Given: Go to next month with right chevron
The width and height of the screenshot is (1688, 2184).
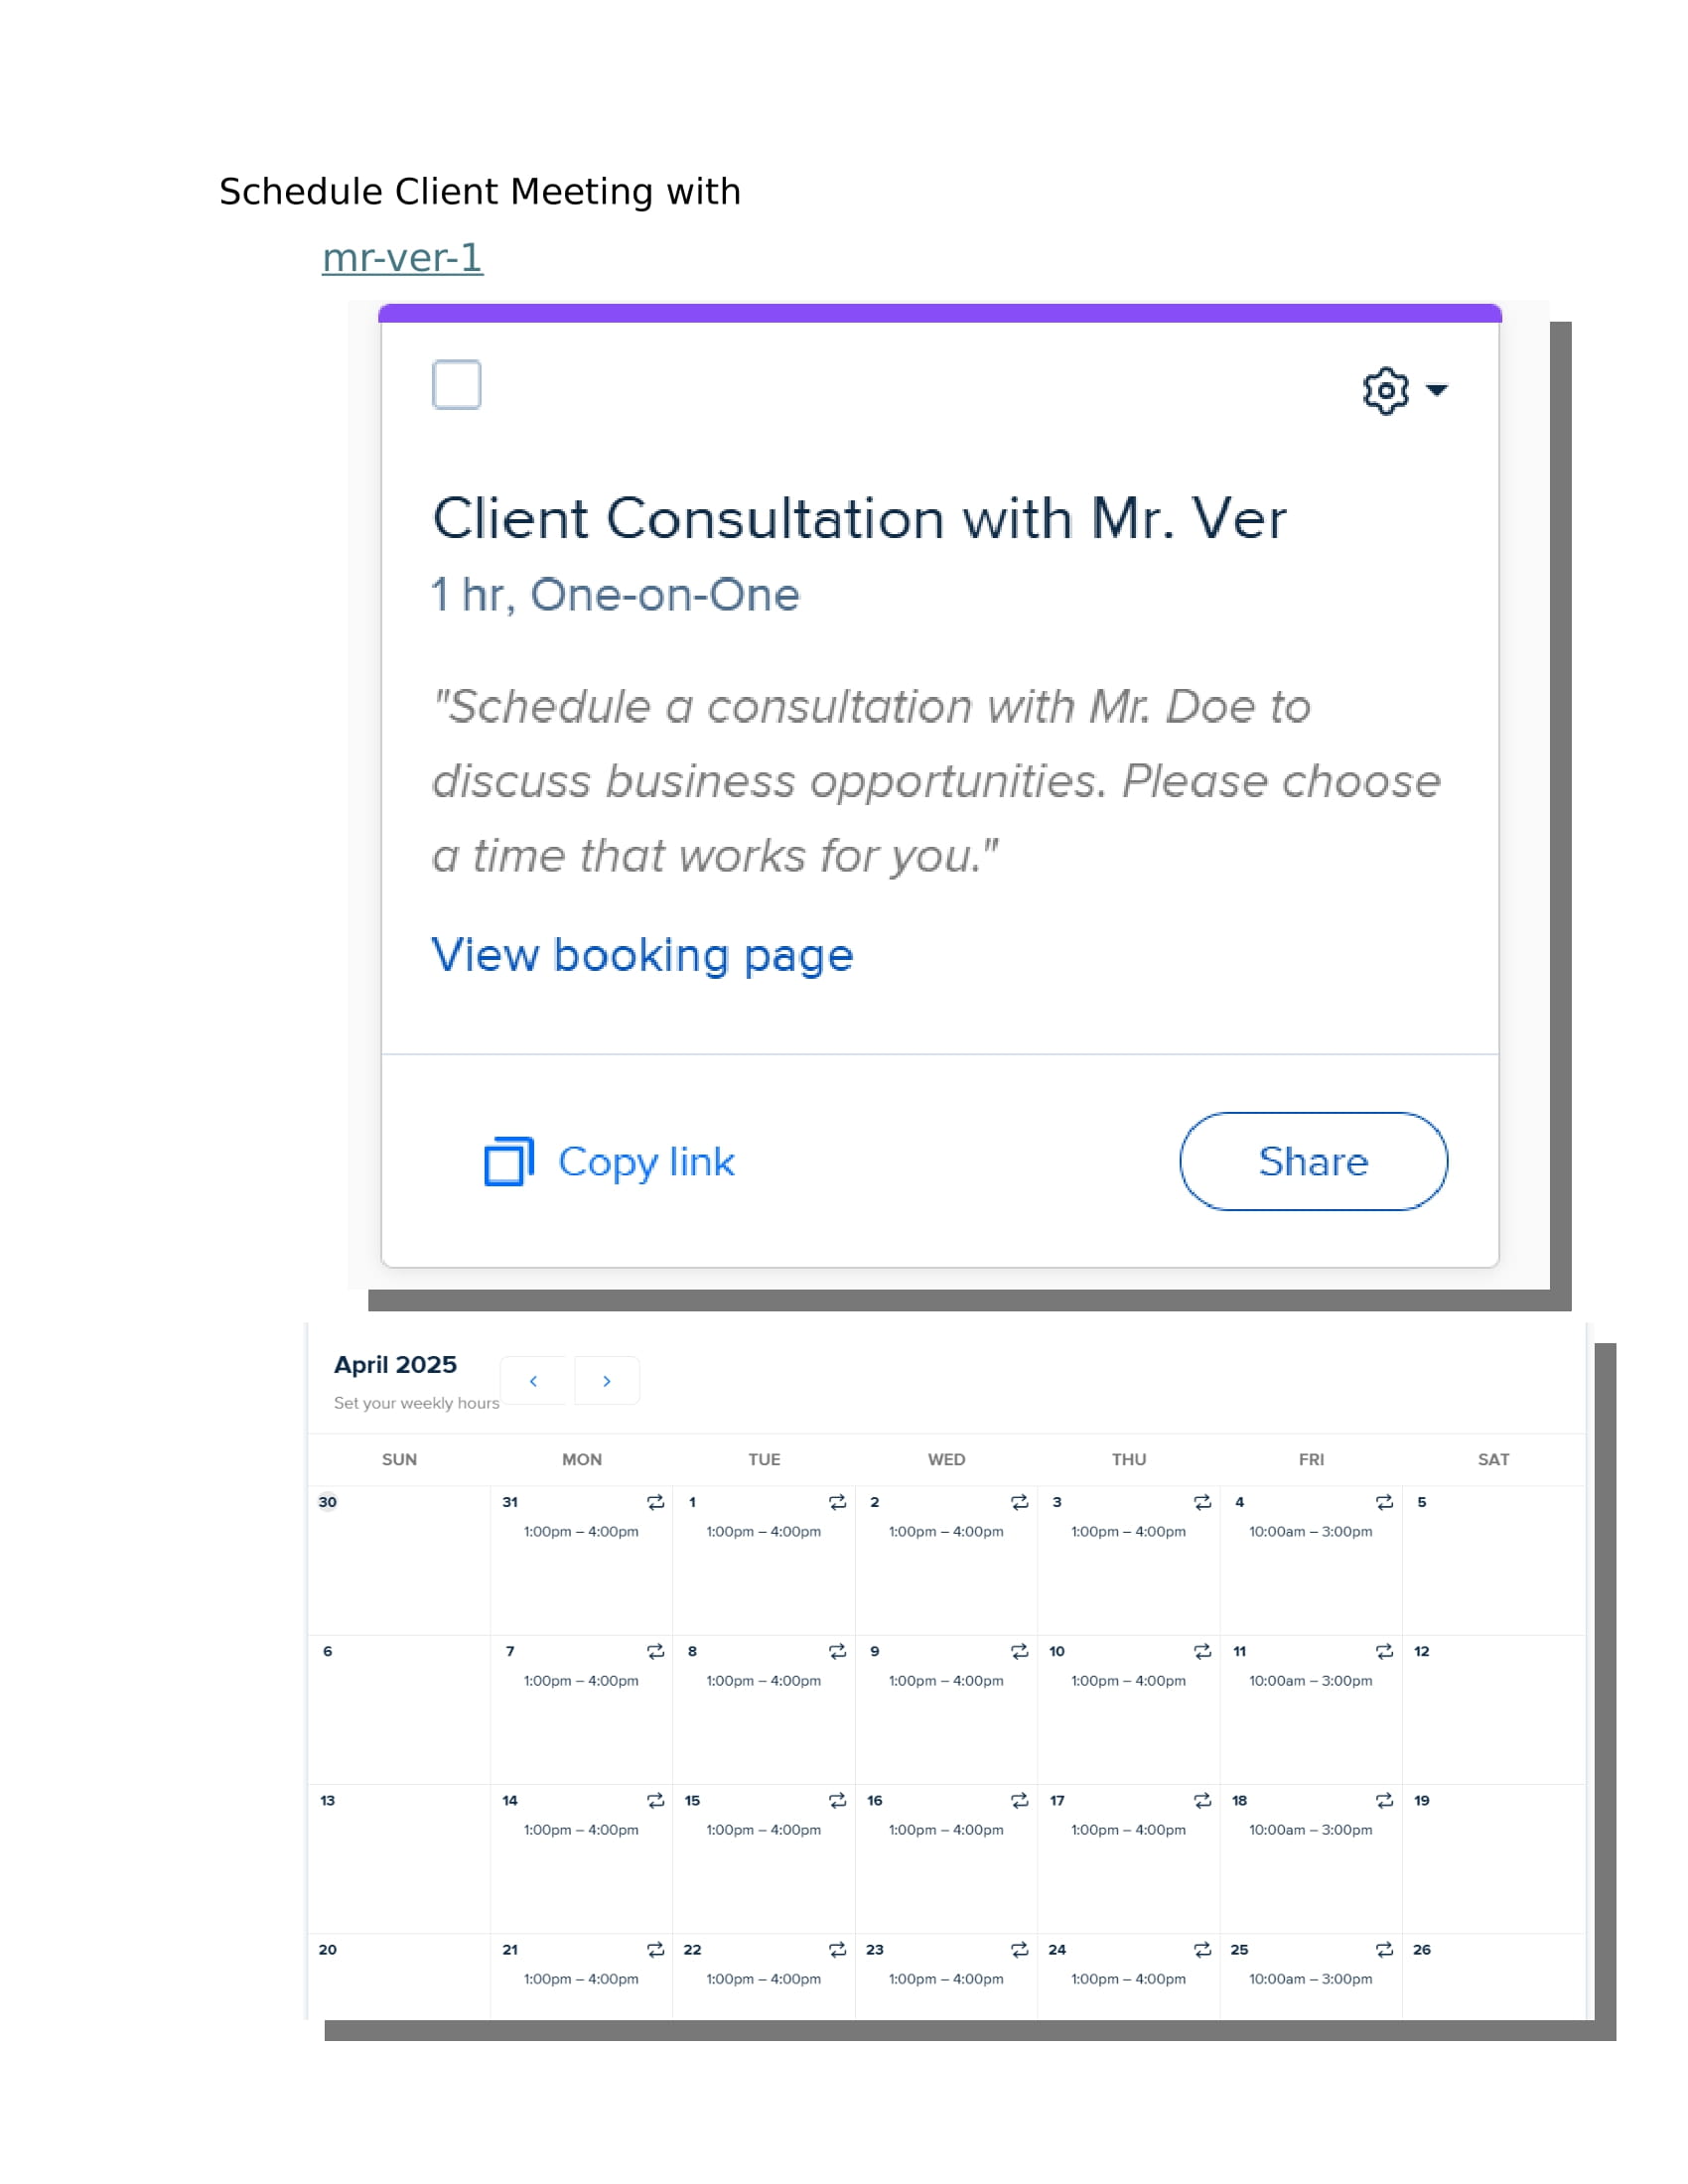Looking at the screenshot, I should coord(606,1380).
